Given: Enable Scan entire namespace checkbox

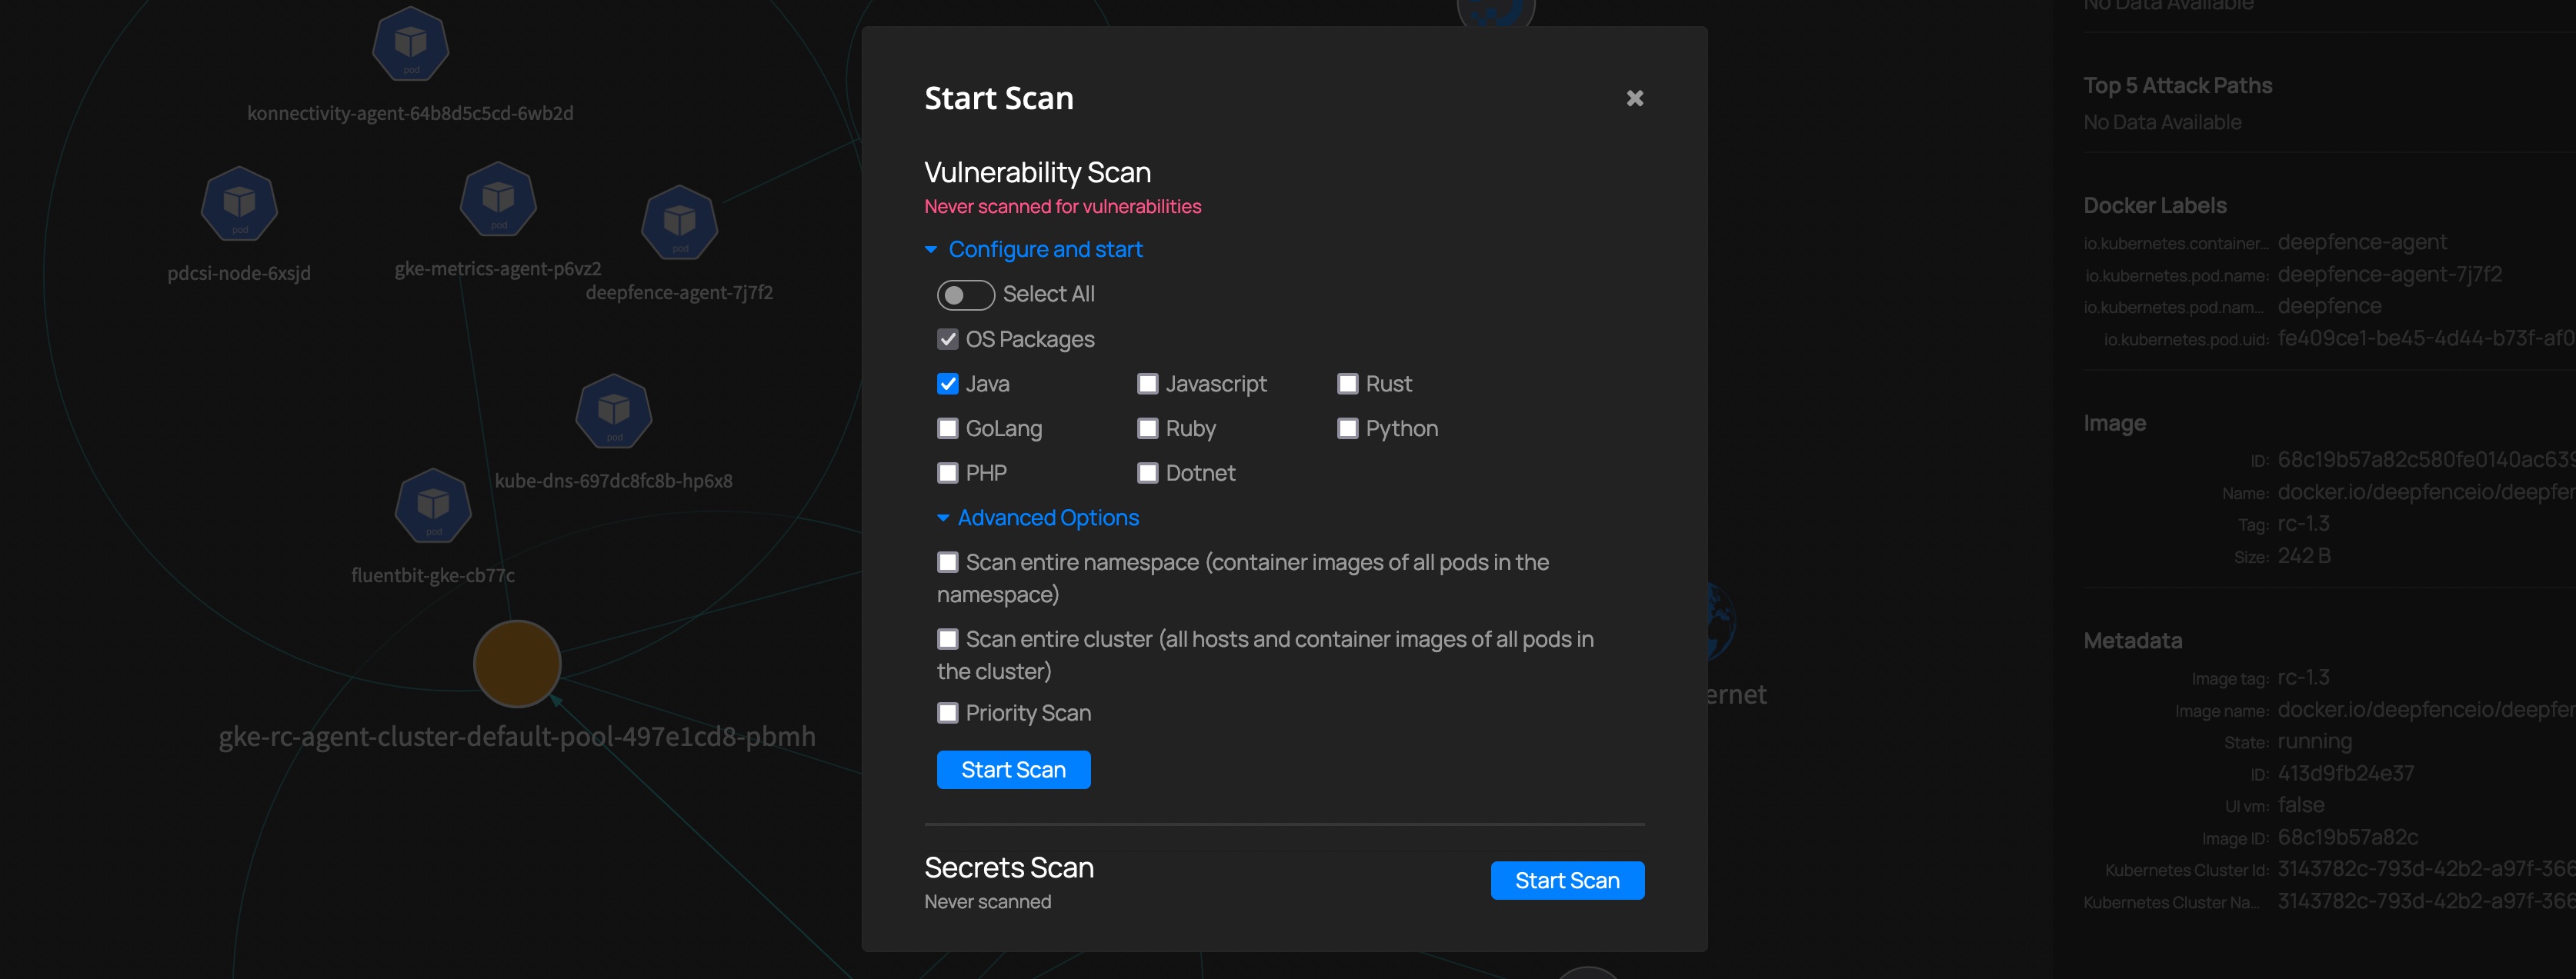Looking at the screenshot, I should coord(948,562).
